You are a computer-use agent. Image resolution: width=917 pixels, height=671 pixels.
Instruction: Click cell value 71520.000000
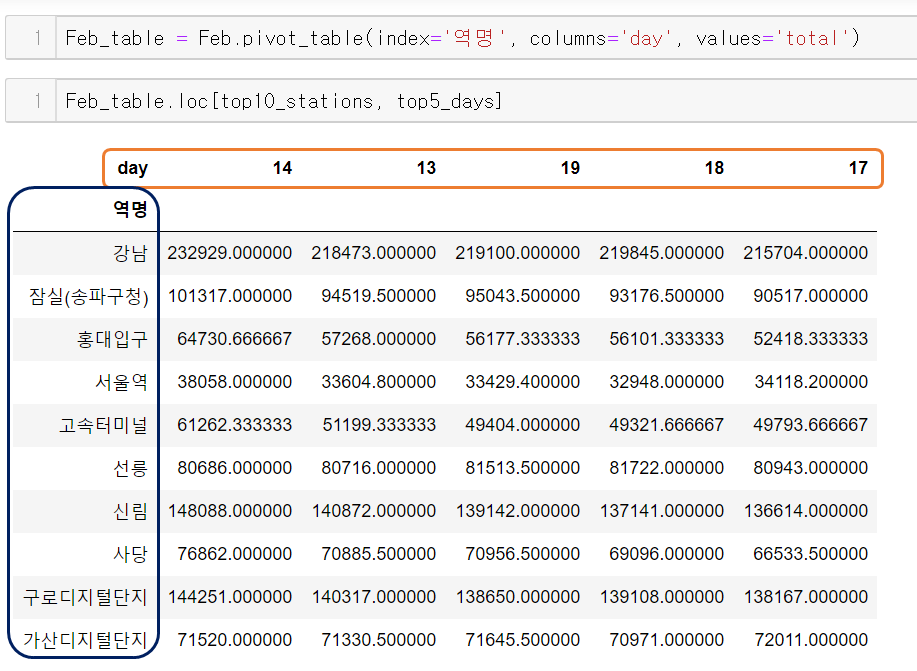click(235, 640)
